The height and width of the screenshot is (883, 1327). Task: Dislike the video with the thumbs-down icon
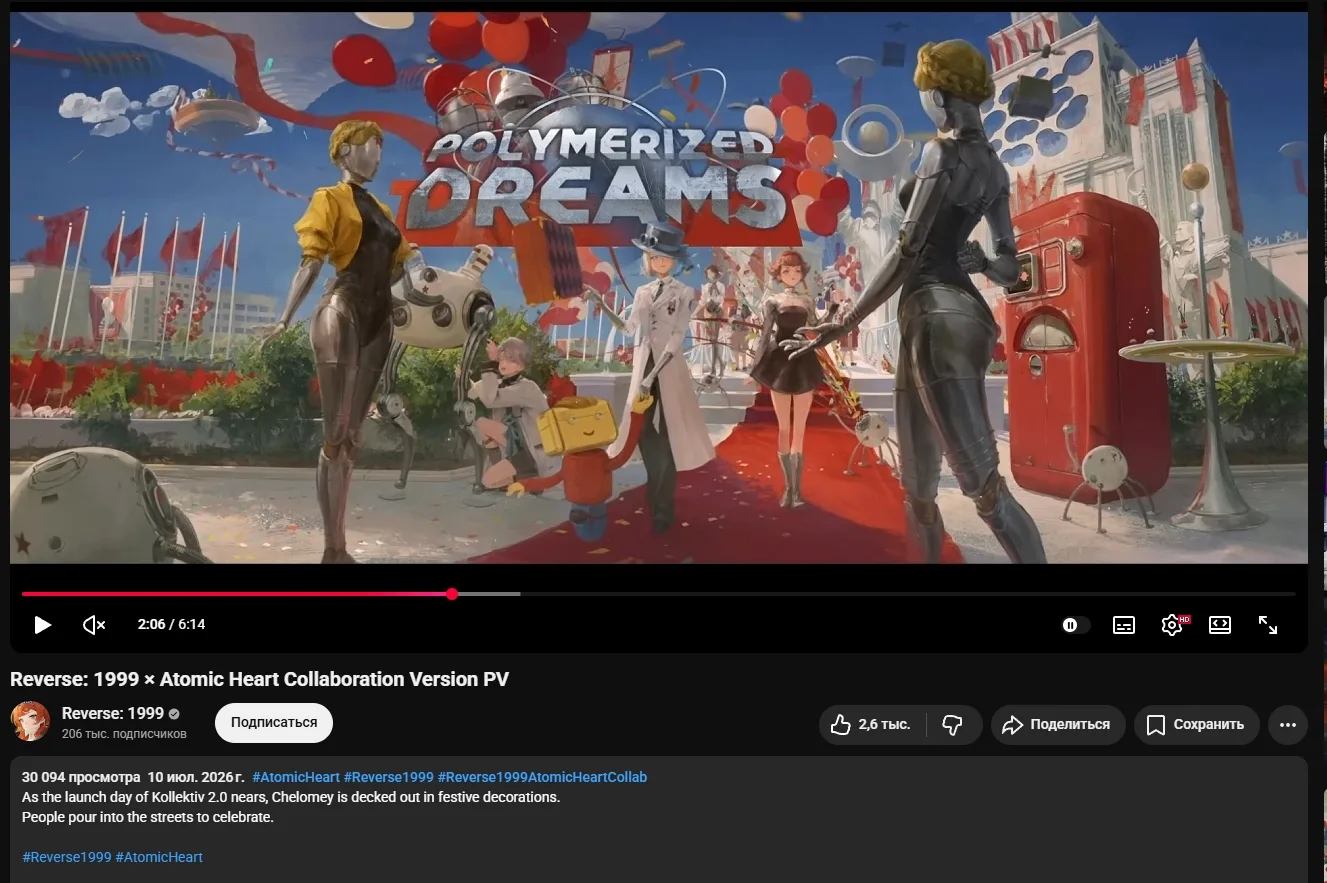(x=953, y=725)
